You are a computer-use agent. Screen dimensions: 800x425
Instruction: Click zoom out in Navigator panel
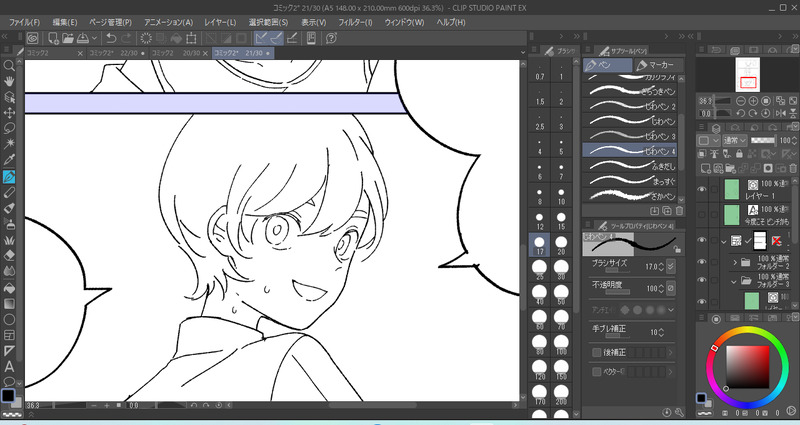(x=741, y=101)
